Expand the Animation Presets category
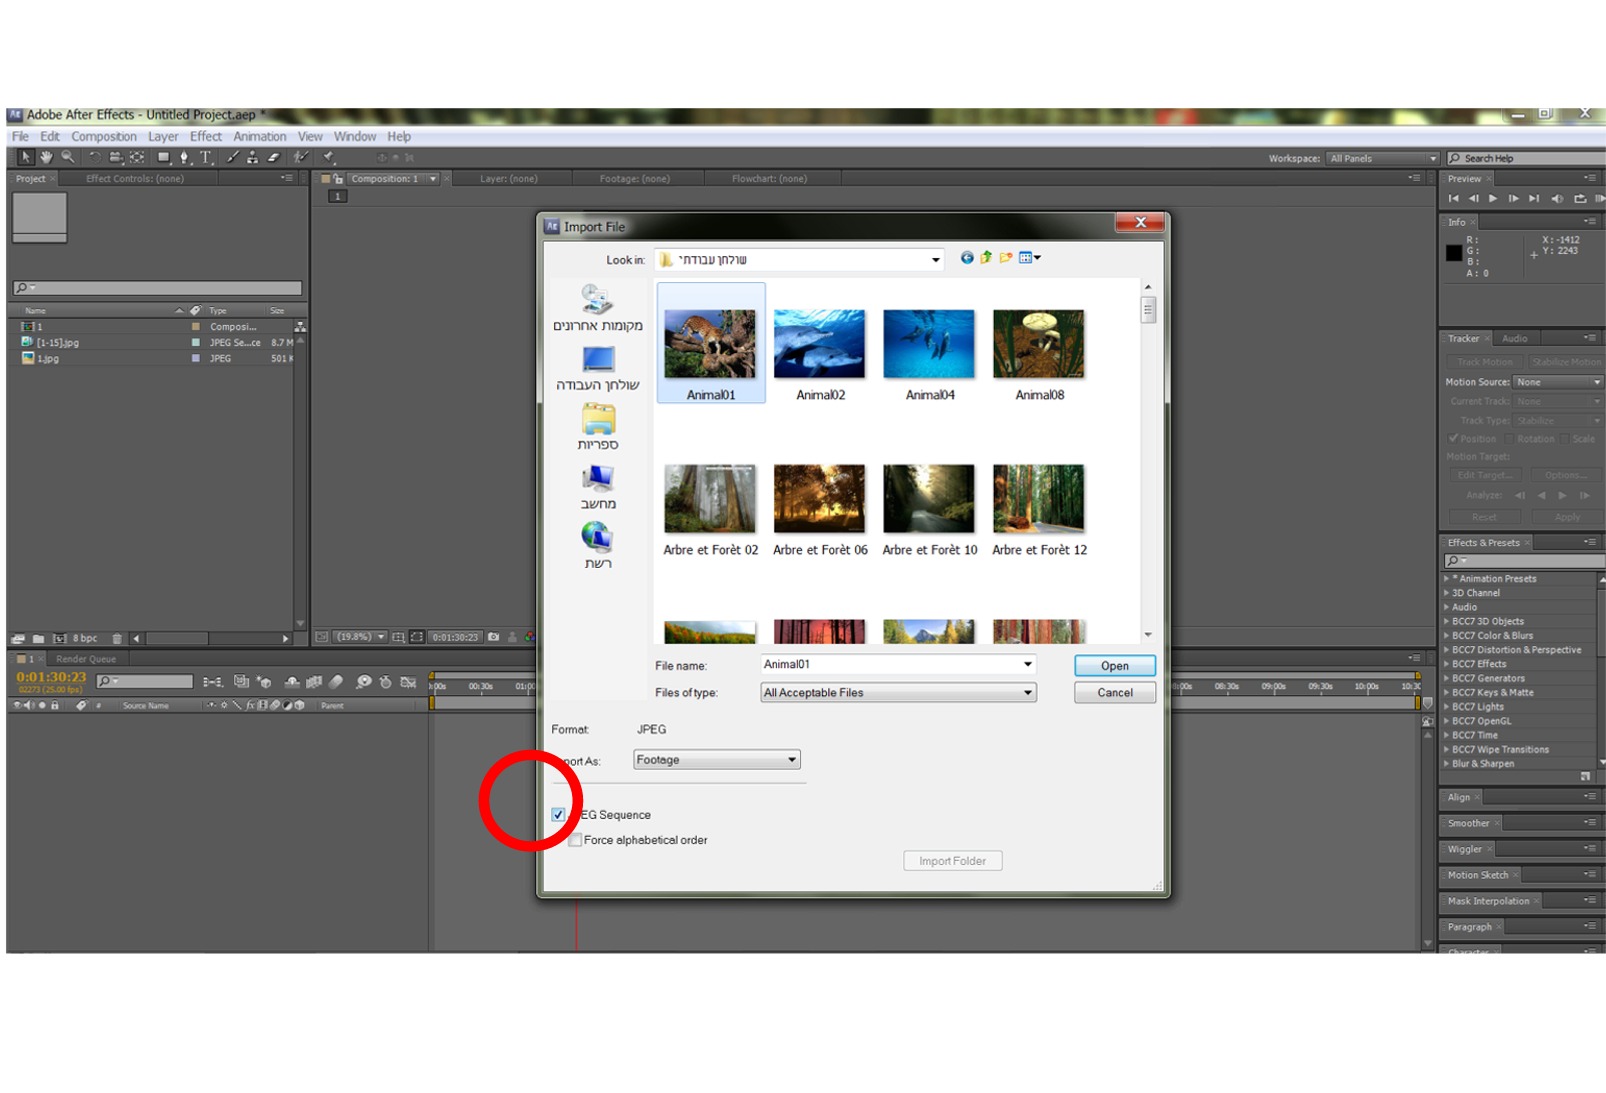The width and height of the screenshot is (1606, 1093). [1446, 579]
